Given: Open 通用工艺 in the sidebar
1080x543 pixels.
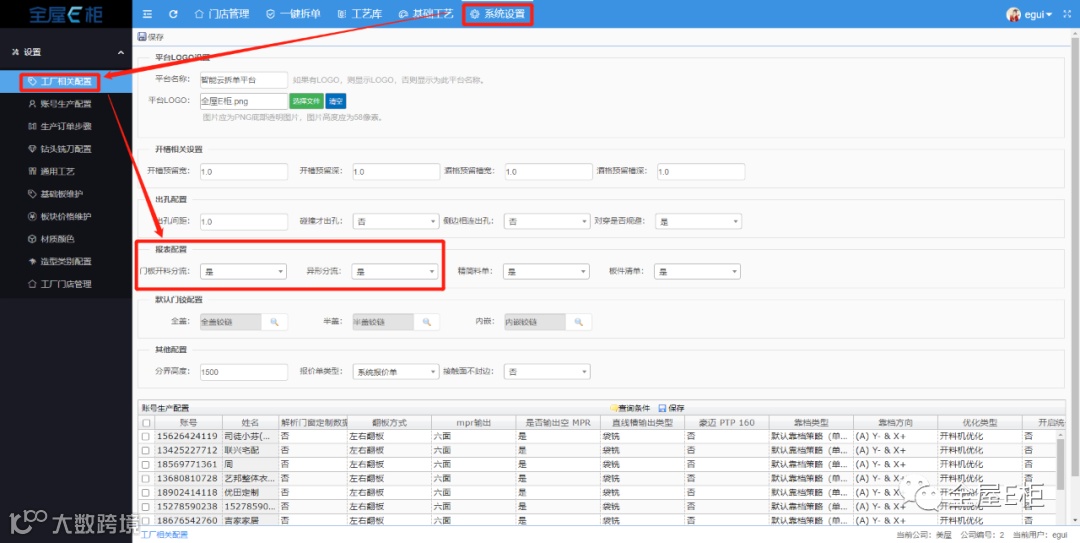Looking at the screenshot, I should [x=65, y=172].
